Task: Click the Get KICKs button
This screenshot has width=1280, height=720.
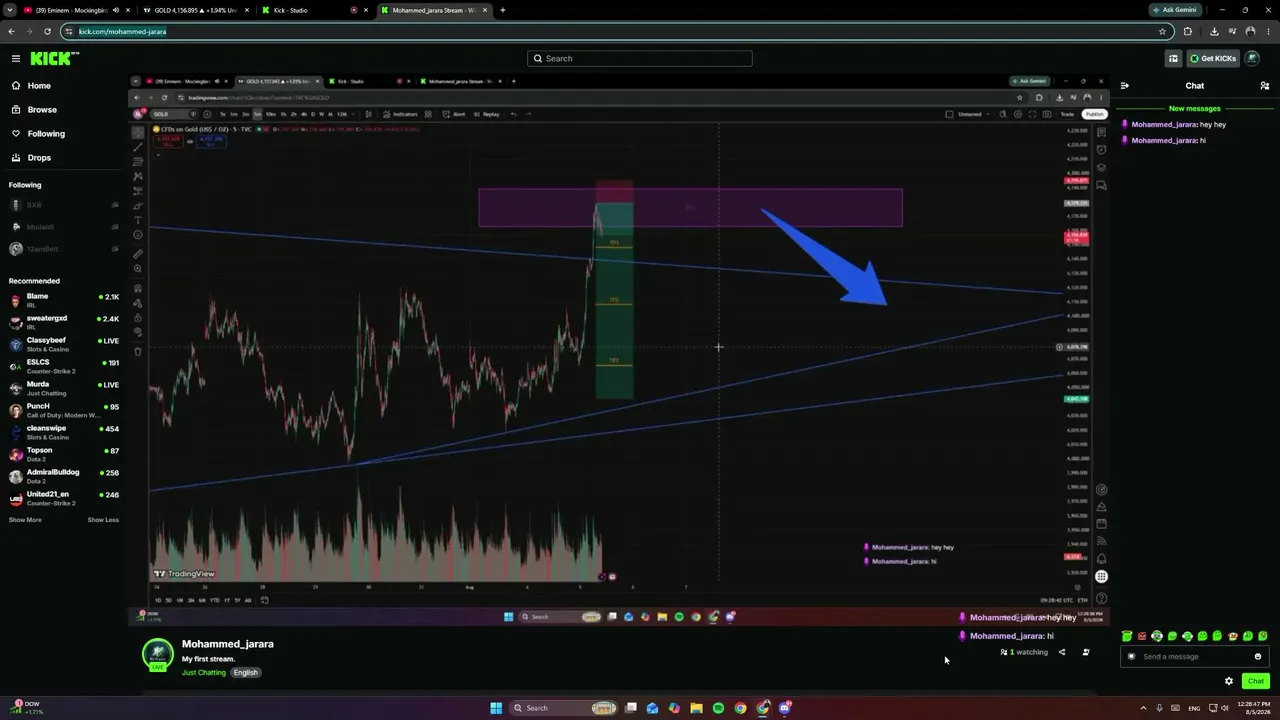Action: click(x=1213, y=58)
